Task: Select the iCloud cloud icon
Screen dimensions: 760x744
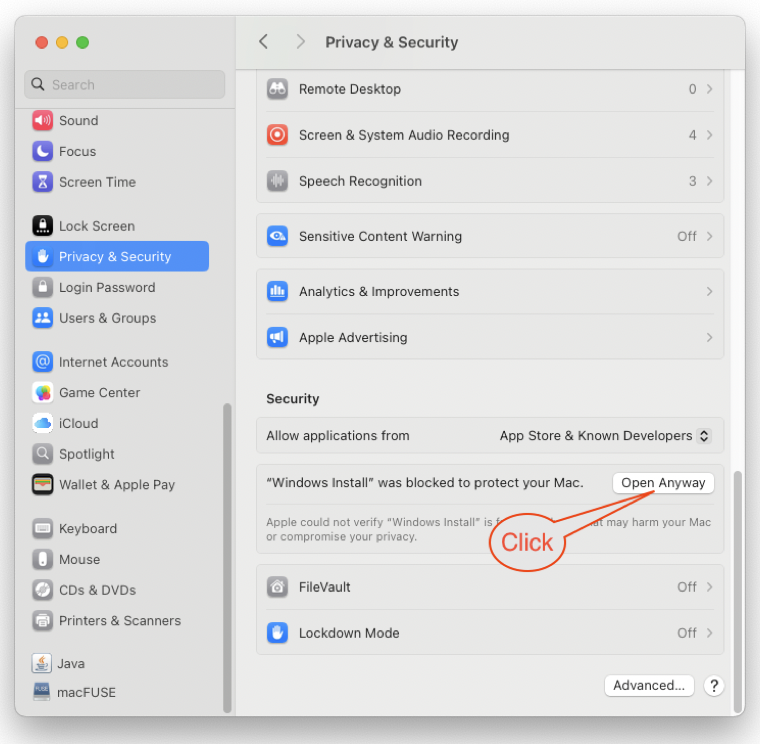Action: (43, 423)
